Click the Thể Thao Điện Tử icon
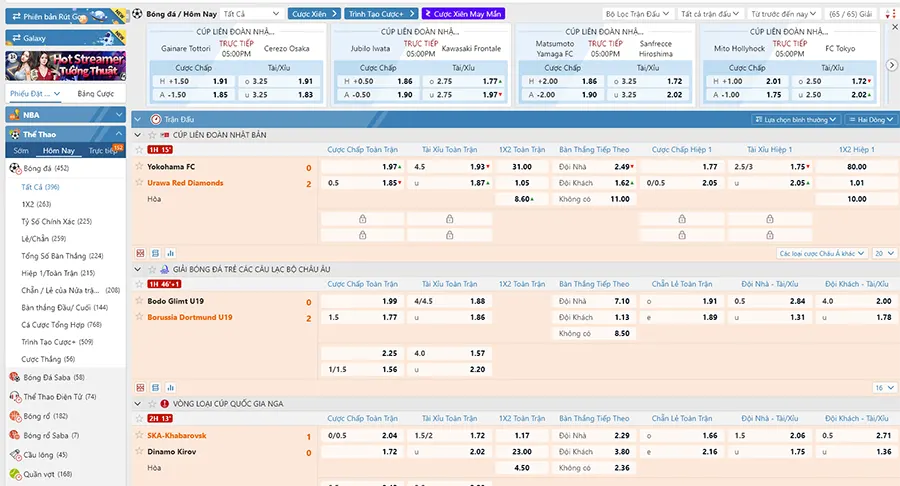Image resolution: width=900 pixels, height=486 pixels. click(15, 396)
